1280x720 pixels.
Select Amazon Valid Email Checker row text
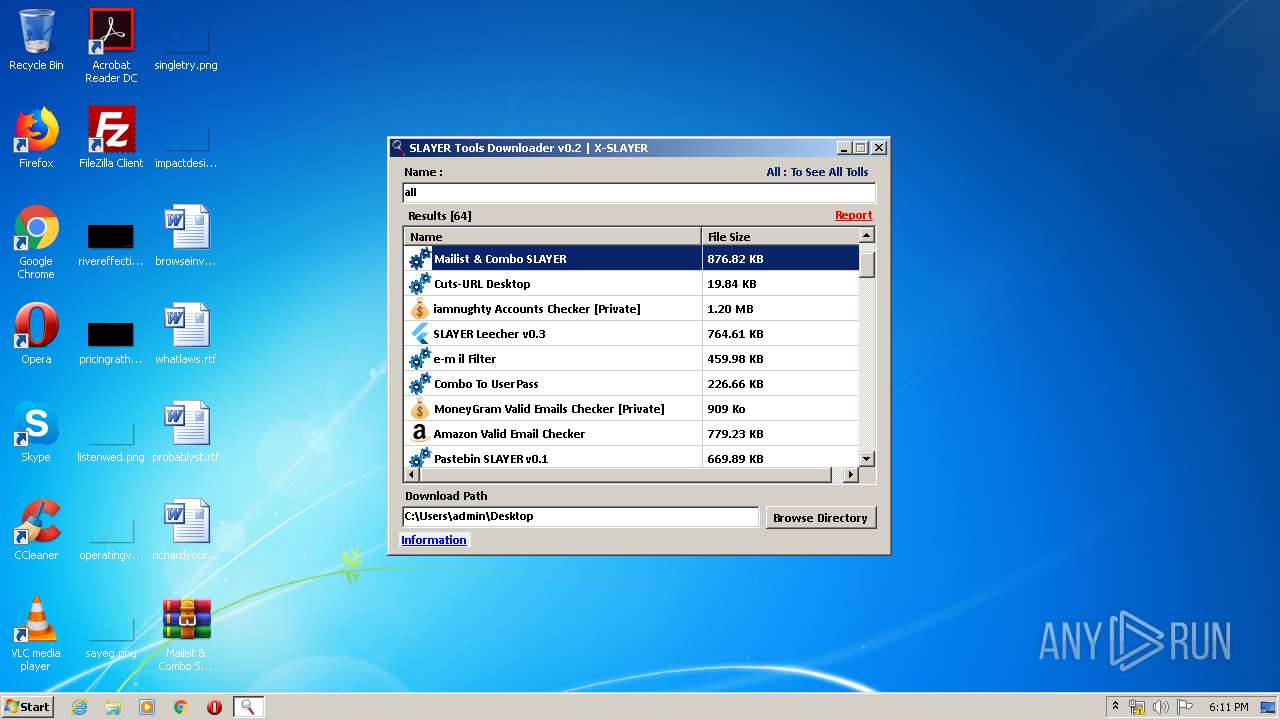tap(509, 434)
